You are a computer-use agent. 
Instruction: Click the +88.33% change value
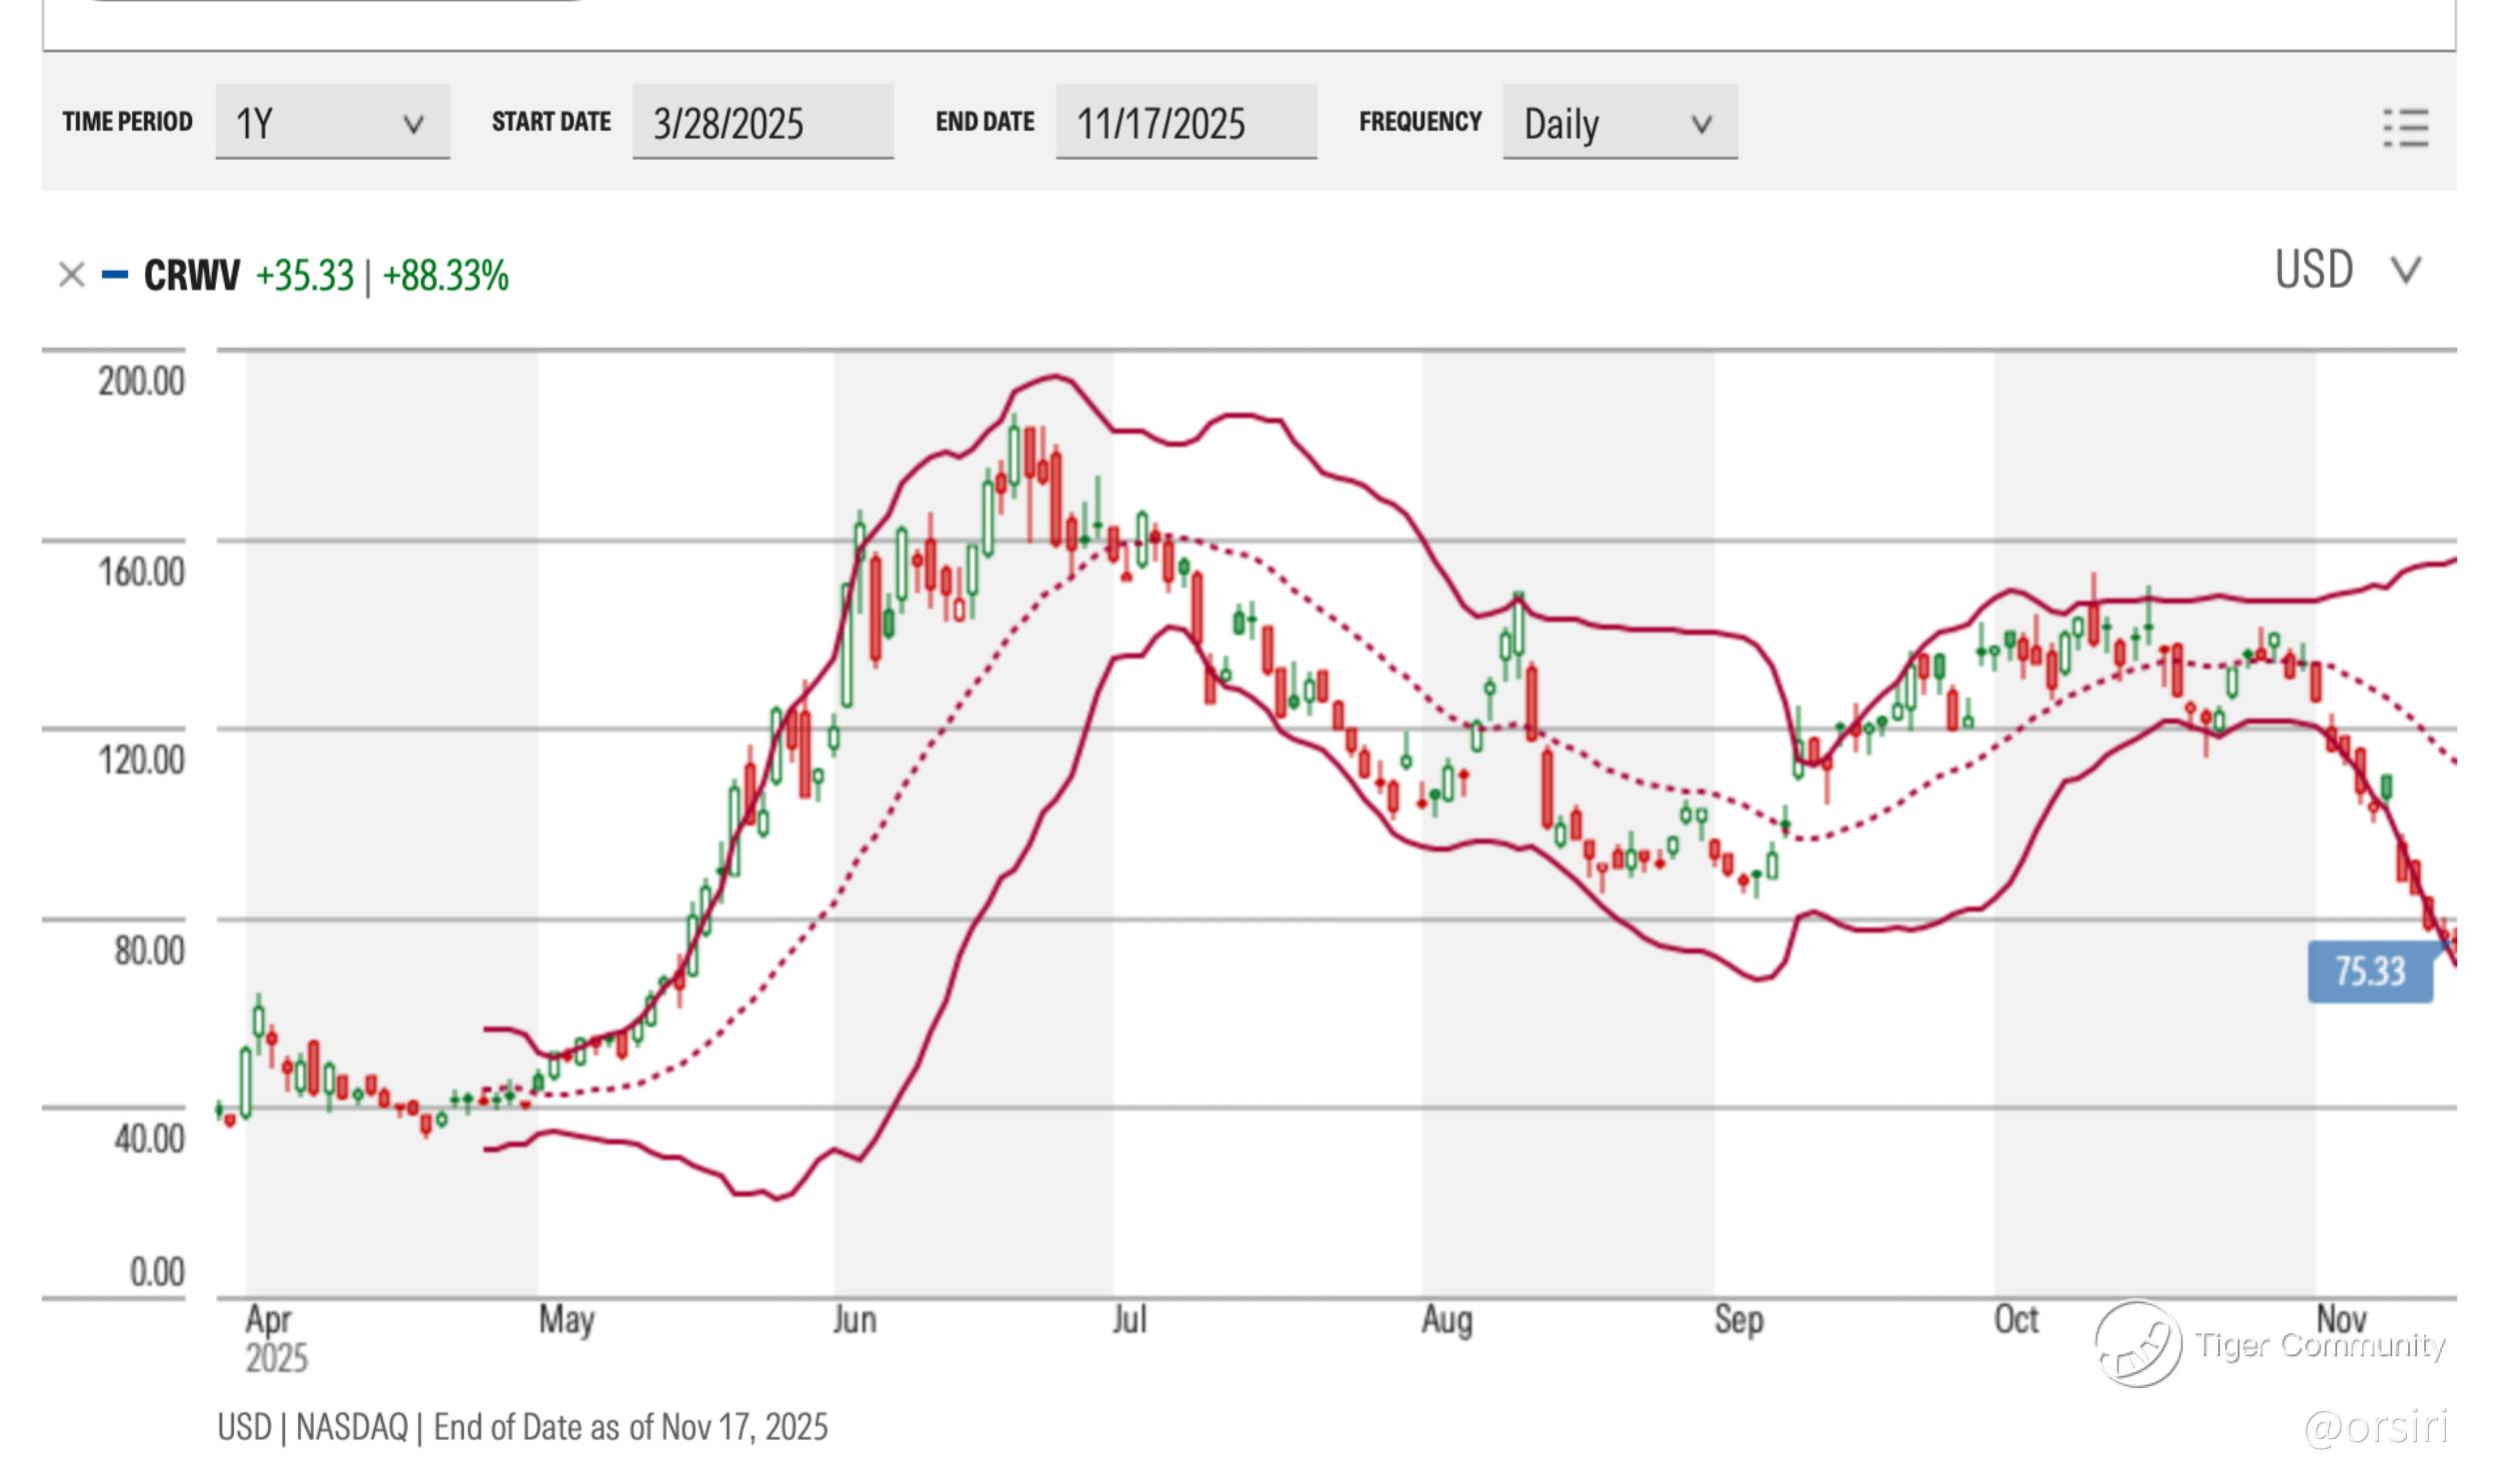pyautogui.click(x=446, y=275)
